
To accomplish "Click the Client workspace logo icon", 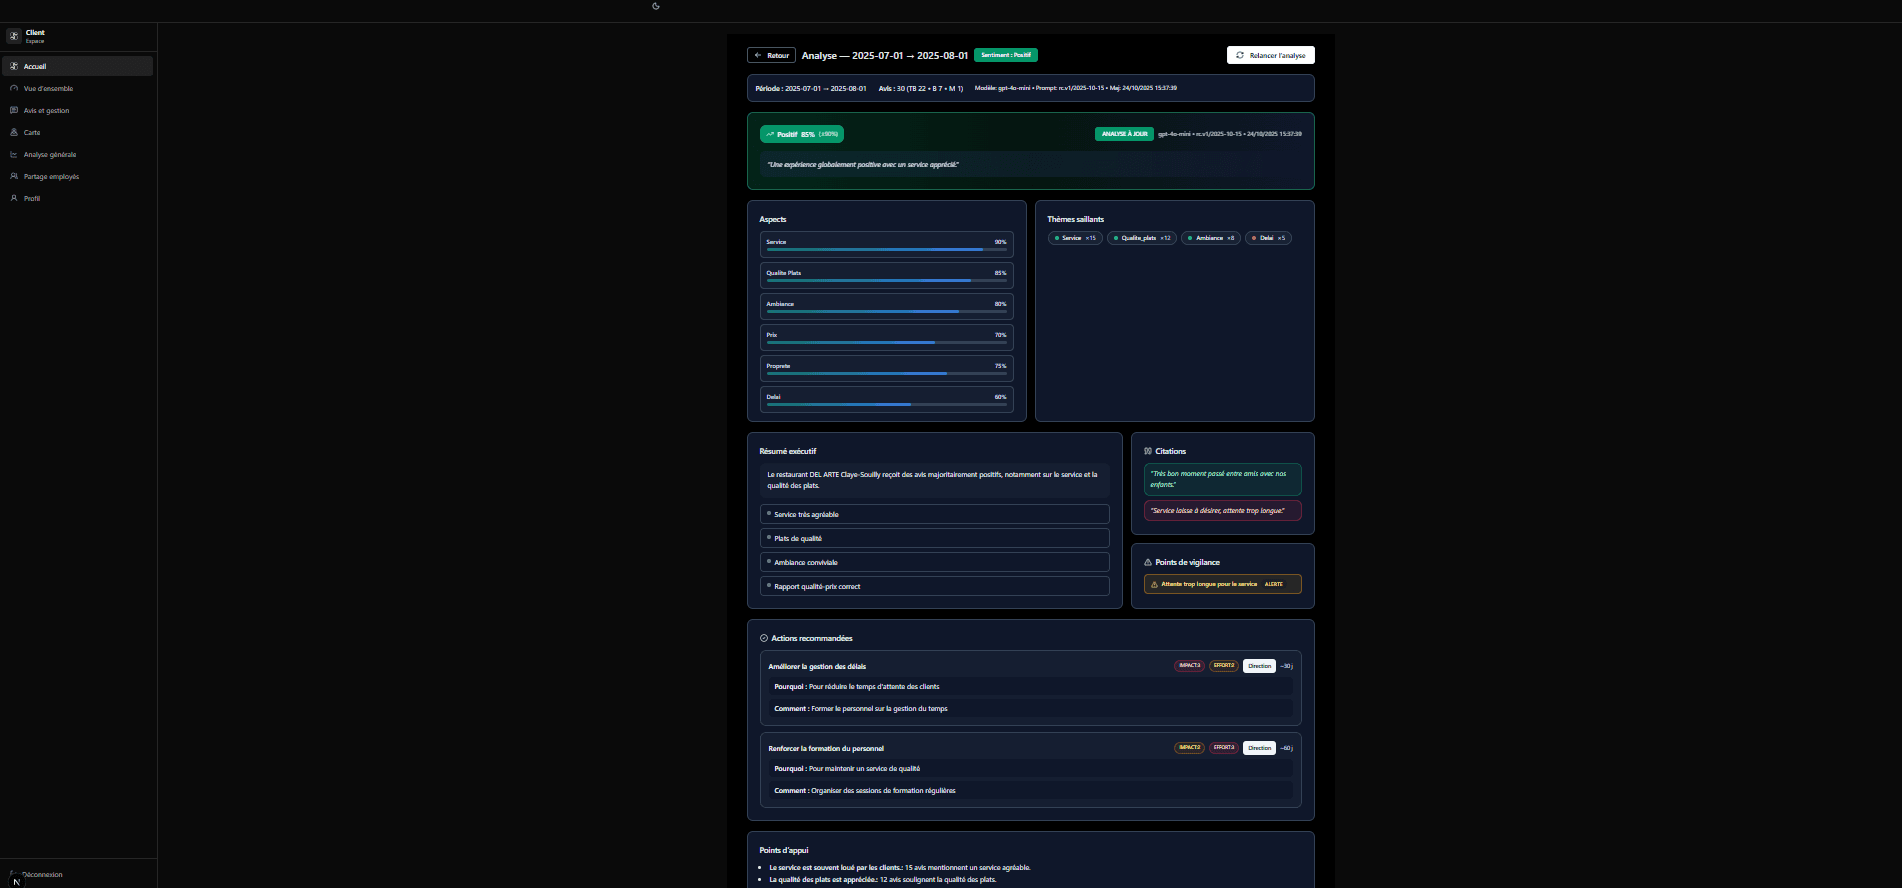I will click(x=14, y=36).
